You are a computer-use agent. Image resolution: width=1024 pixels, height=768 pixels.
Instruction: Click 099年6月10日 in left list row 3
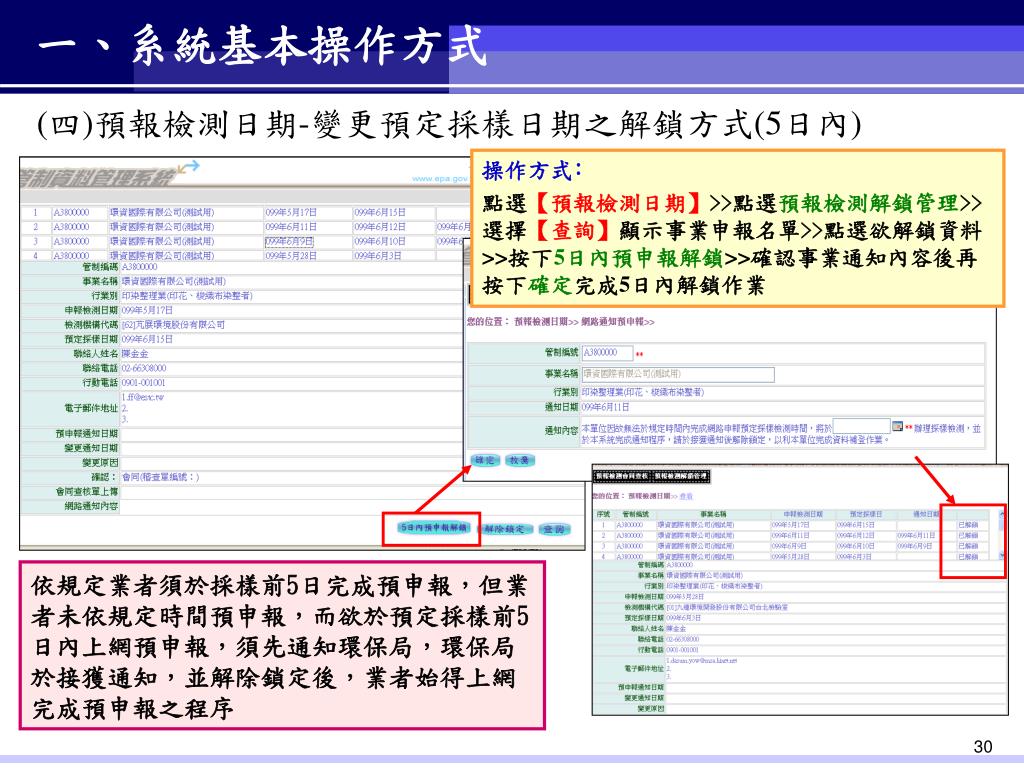click(380, 242)
